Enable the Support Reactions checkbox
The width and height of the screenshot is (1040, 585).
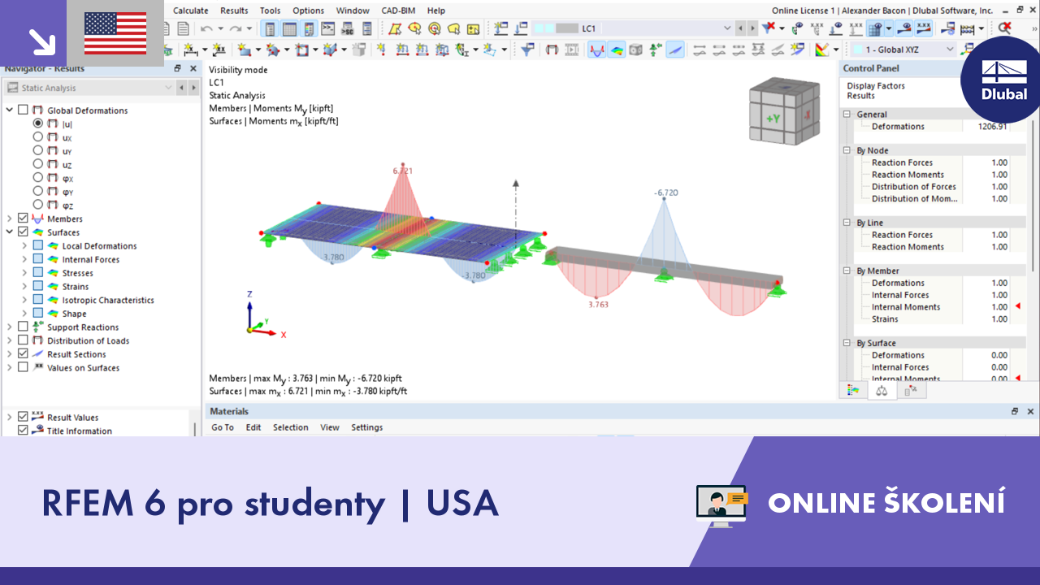click(x=23, y=327)
